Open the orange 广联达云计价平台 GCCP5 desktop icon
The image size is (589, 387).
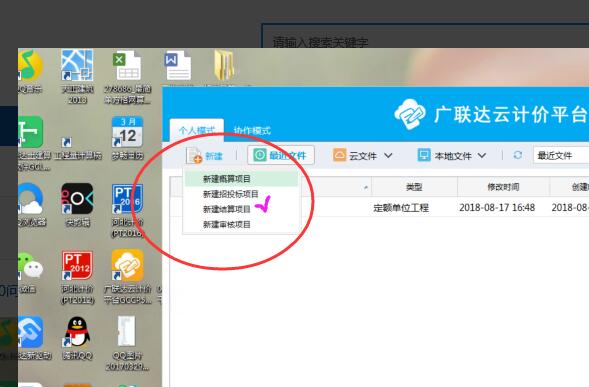tap(128, 277)
